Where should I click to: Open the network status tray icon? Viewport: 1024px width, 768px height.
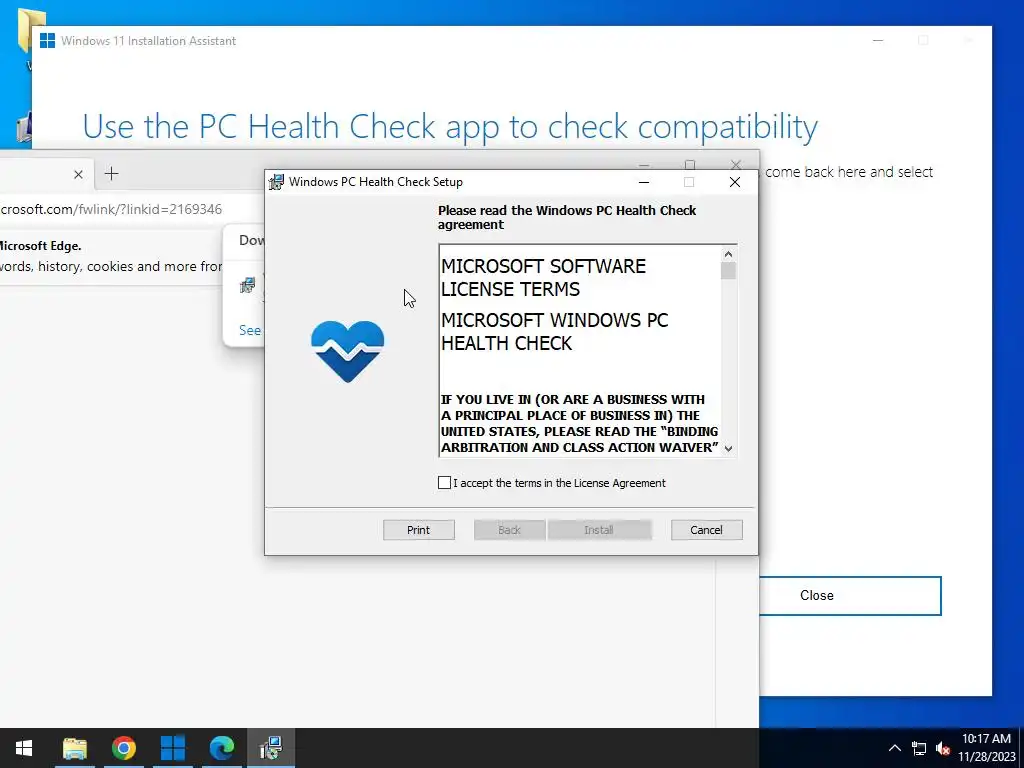(919, 748)
